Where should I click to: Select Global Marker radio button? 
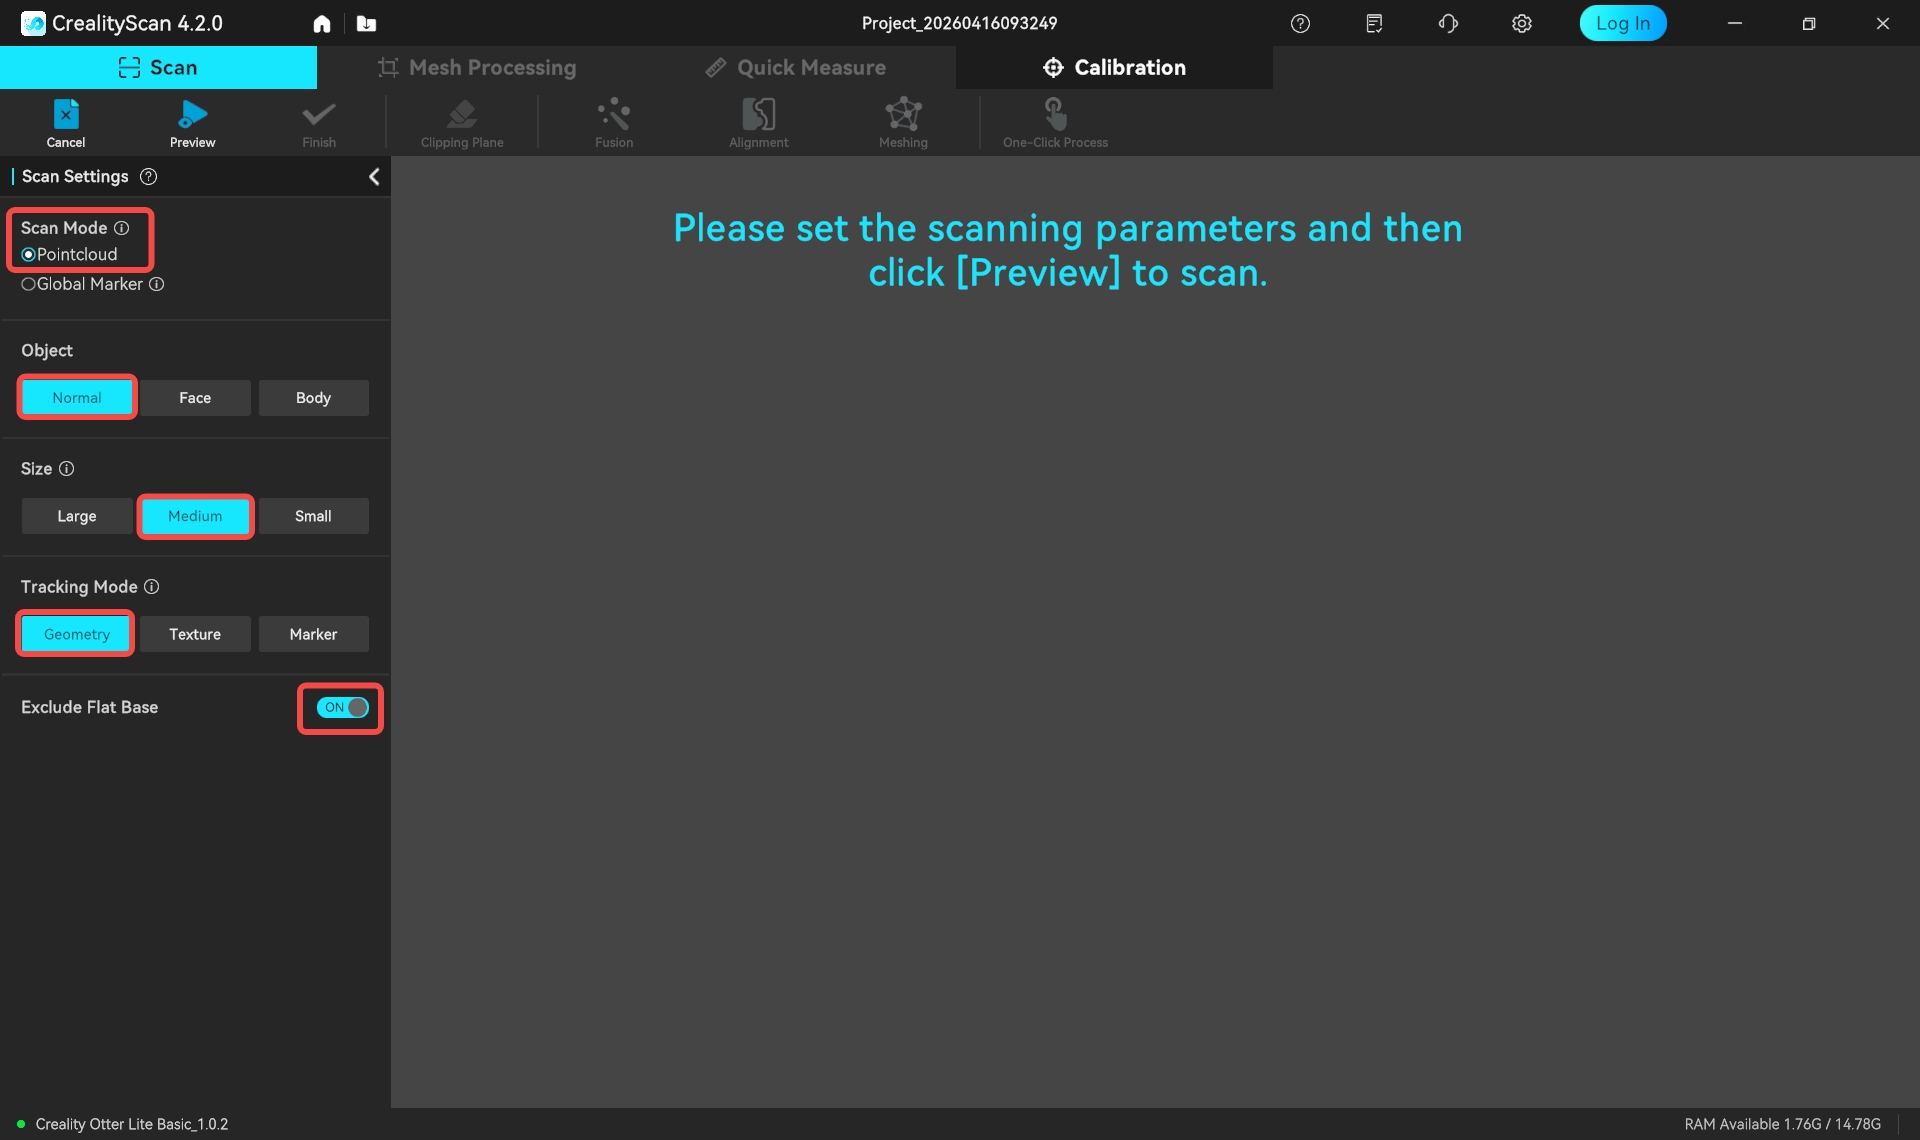click(x=28, y=284)
